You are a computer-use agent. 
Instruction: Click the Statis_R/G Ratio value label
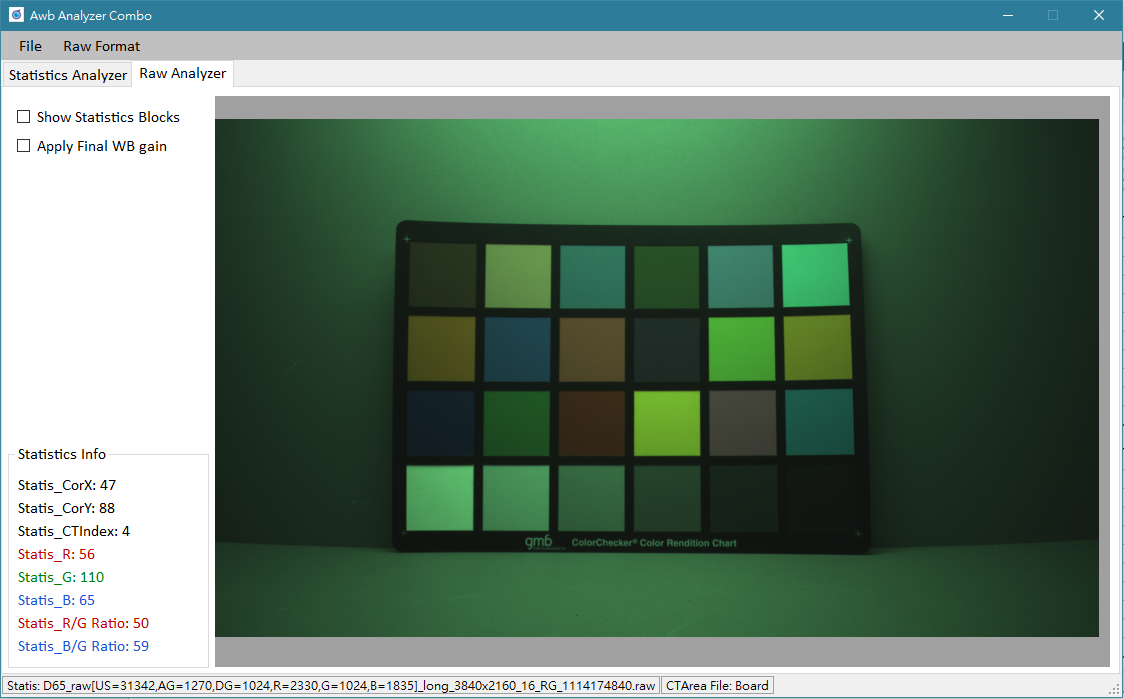pos(83,623)
